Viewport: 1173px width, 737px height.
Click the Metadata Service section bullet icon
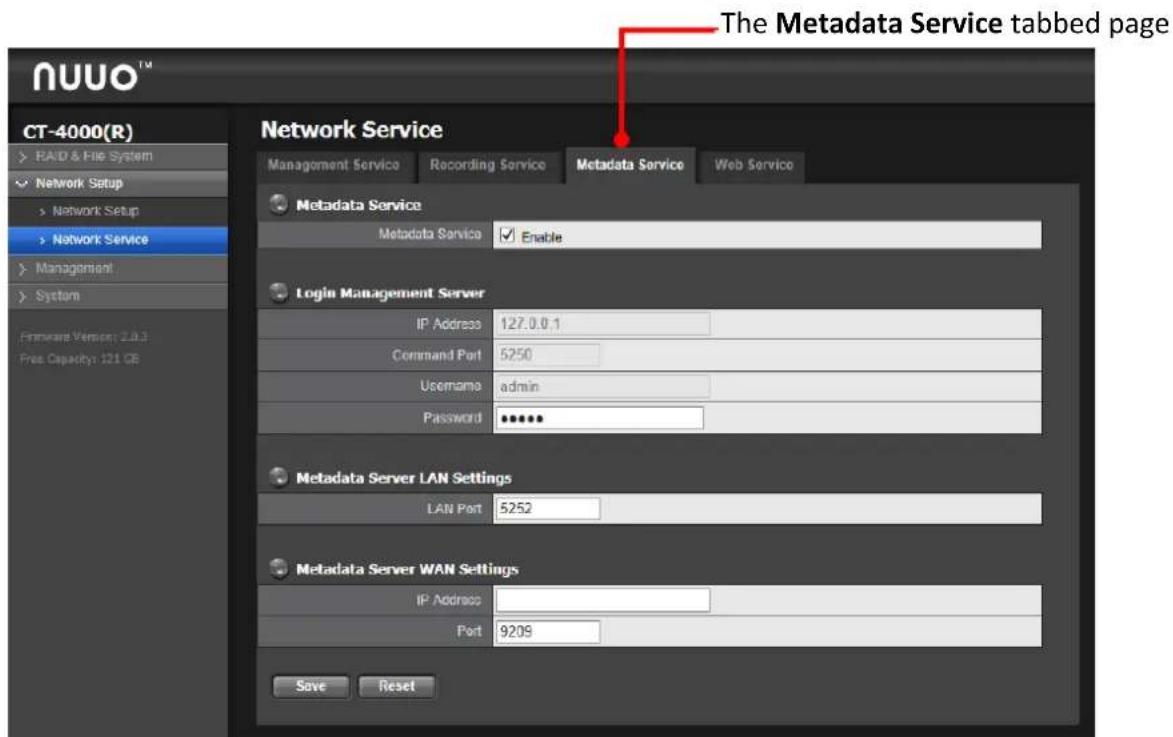pos(278,204)
